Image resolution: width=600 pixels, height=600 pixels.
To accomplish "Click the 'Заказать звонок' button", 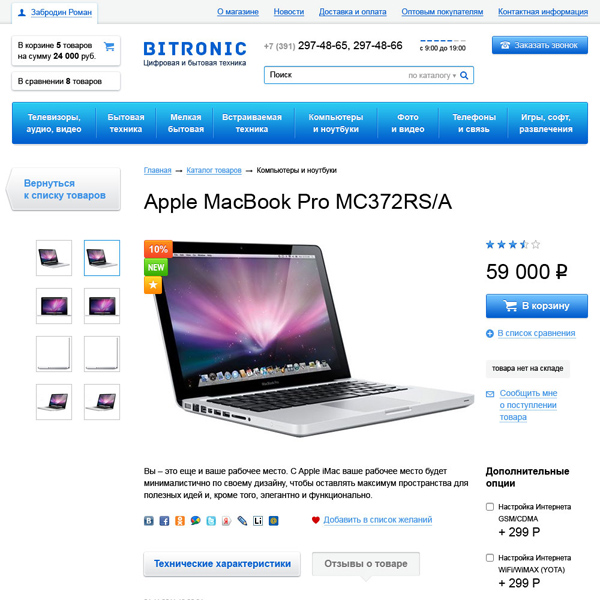I will 540,45.
